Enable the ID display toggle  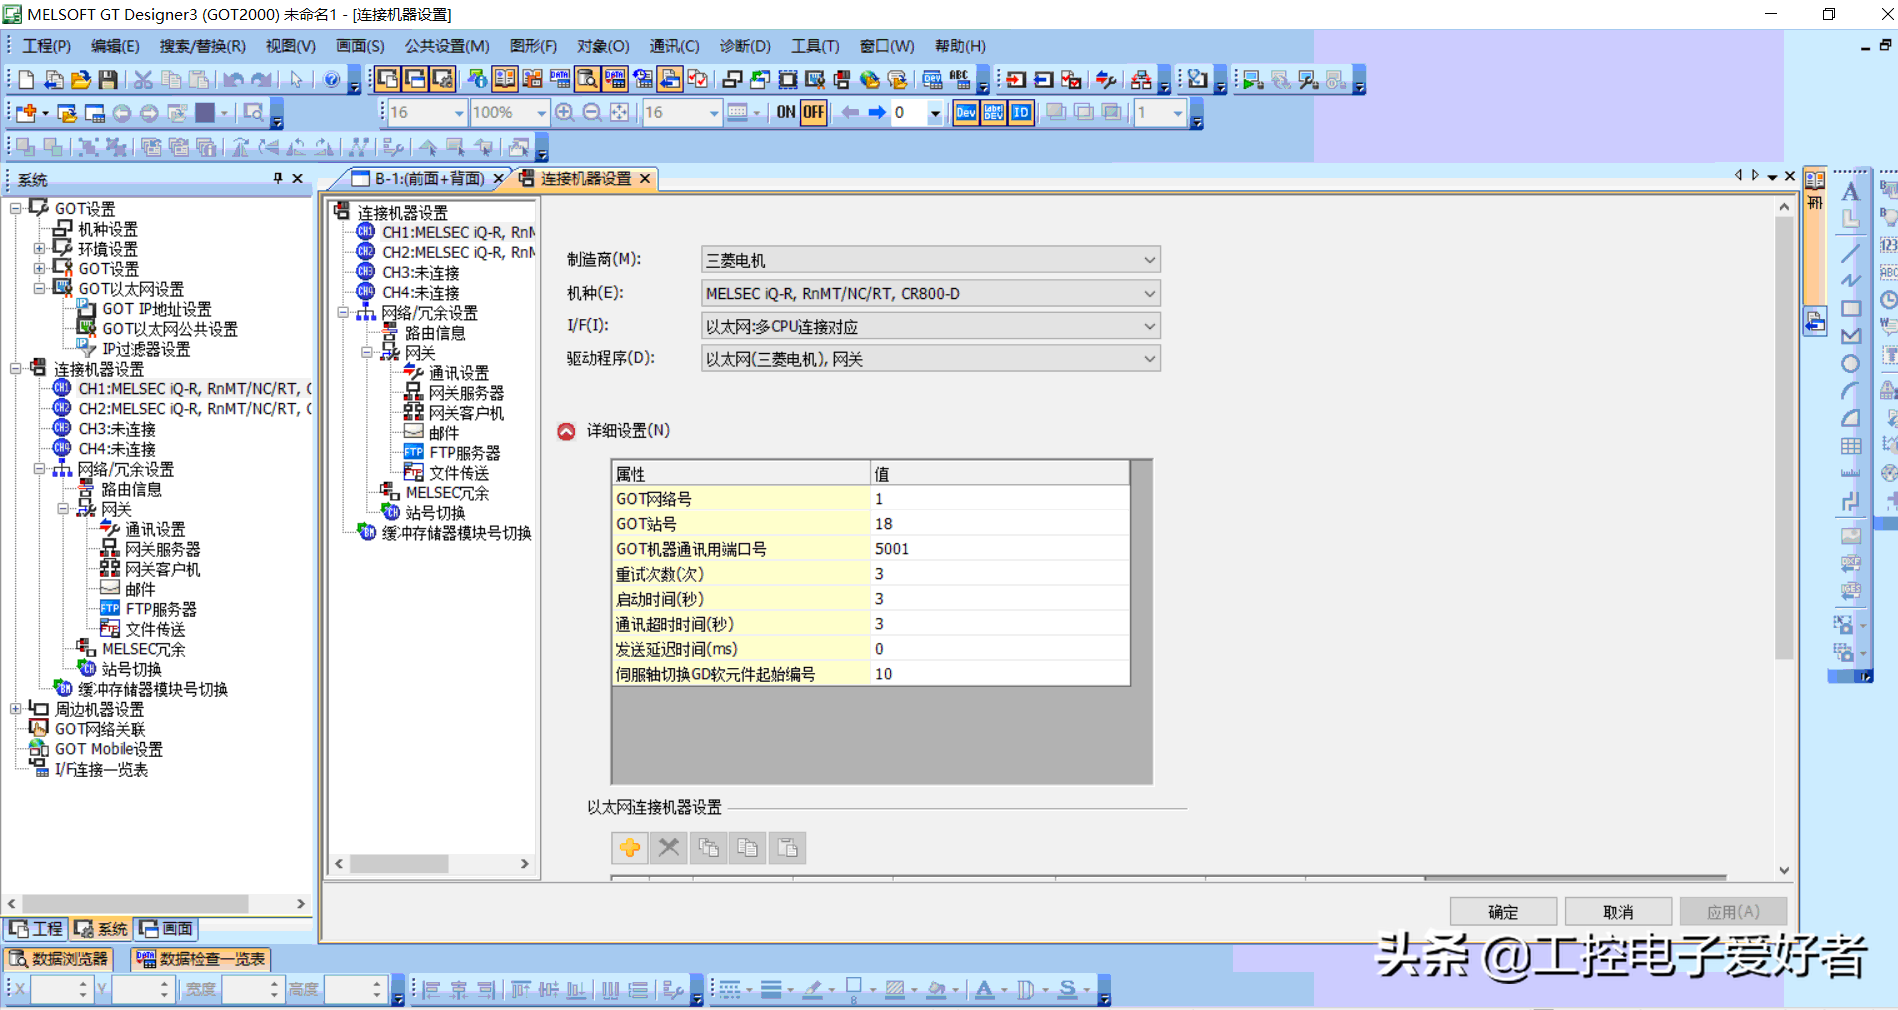pyautogui.click(x=1021, y=113)
